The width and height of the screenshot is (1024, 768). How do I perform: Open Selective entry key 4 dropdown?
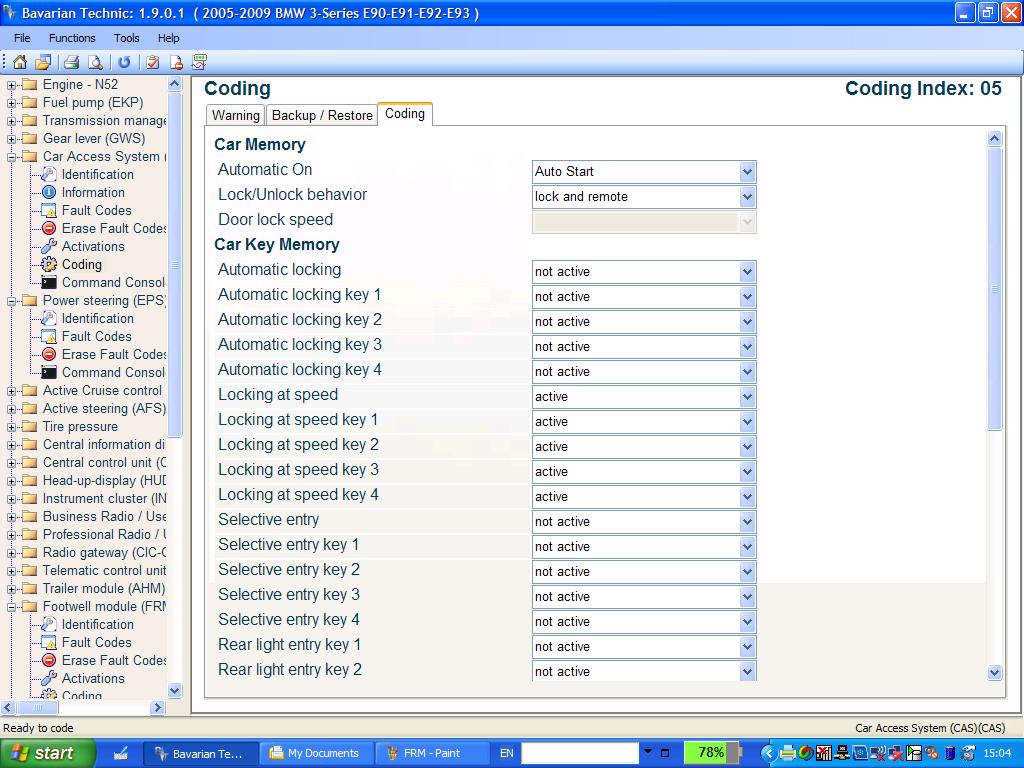coord(748,622)
